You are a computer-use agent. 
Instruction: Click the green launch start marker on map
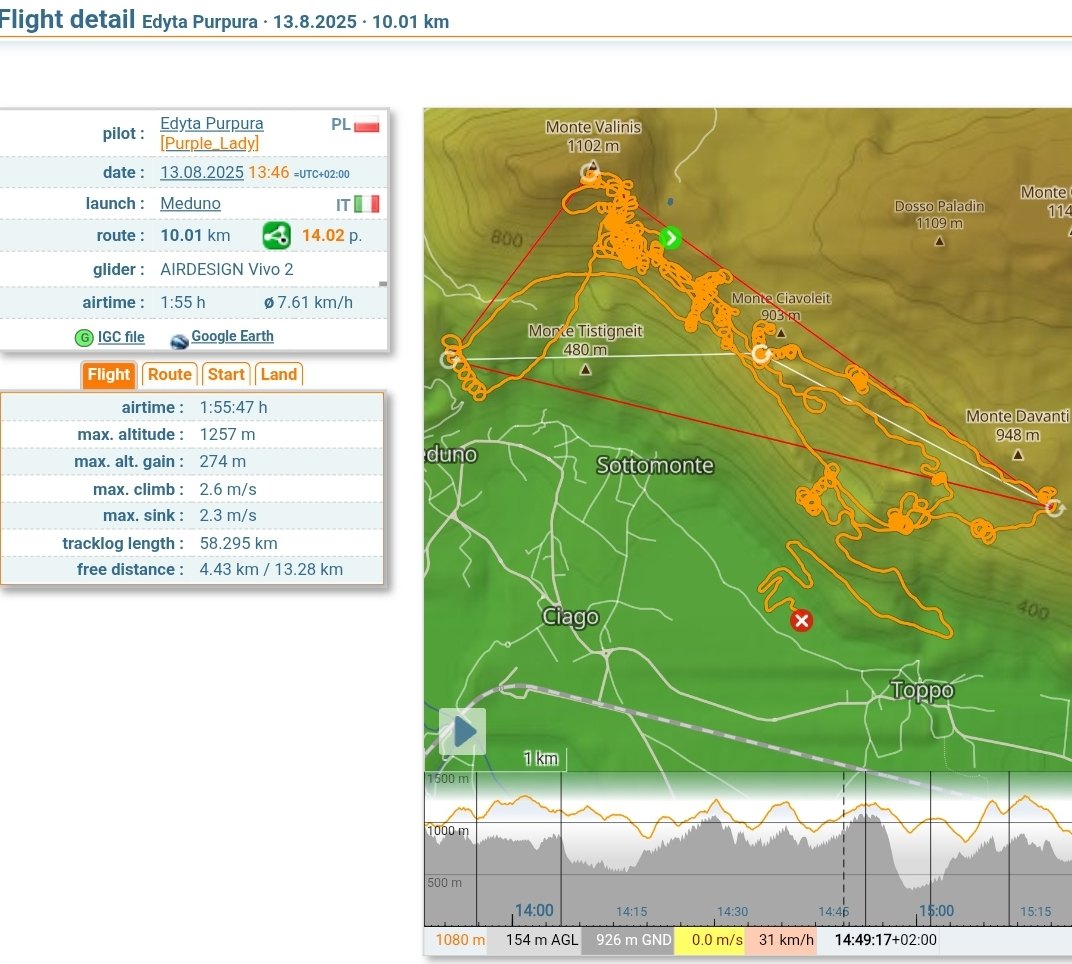tap(670, 238)
